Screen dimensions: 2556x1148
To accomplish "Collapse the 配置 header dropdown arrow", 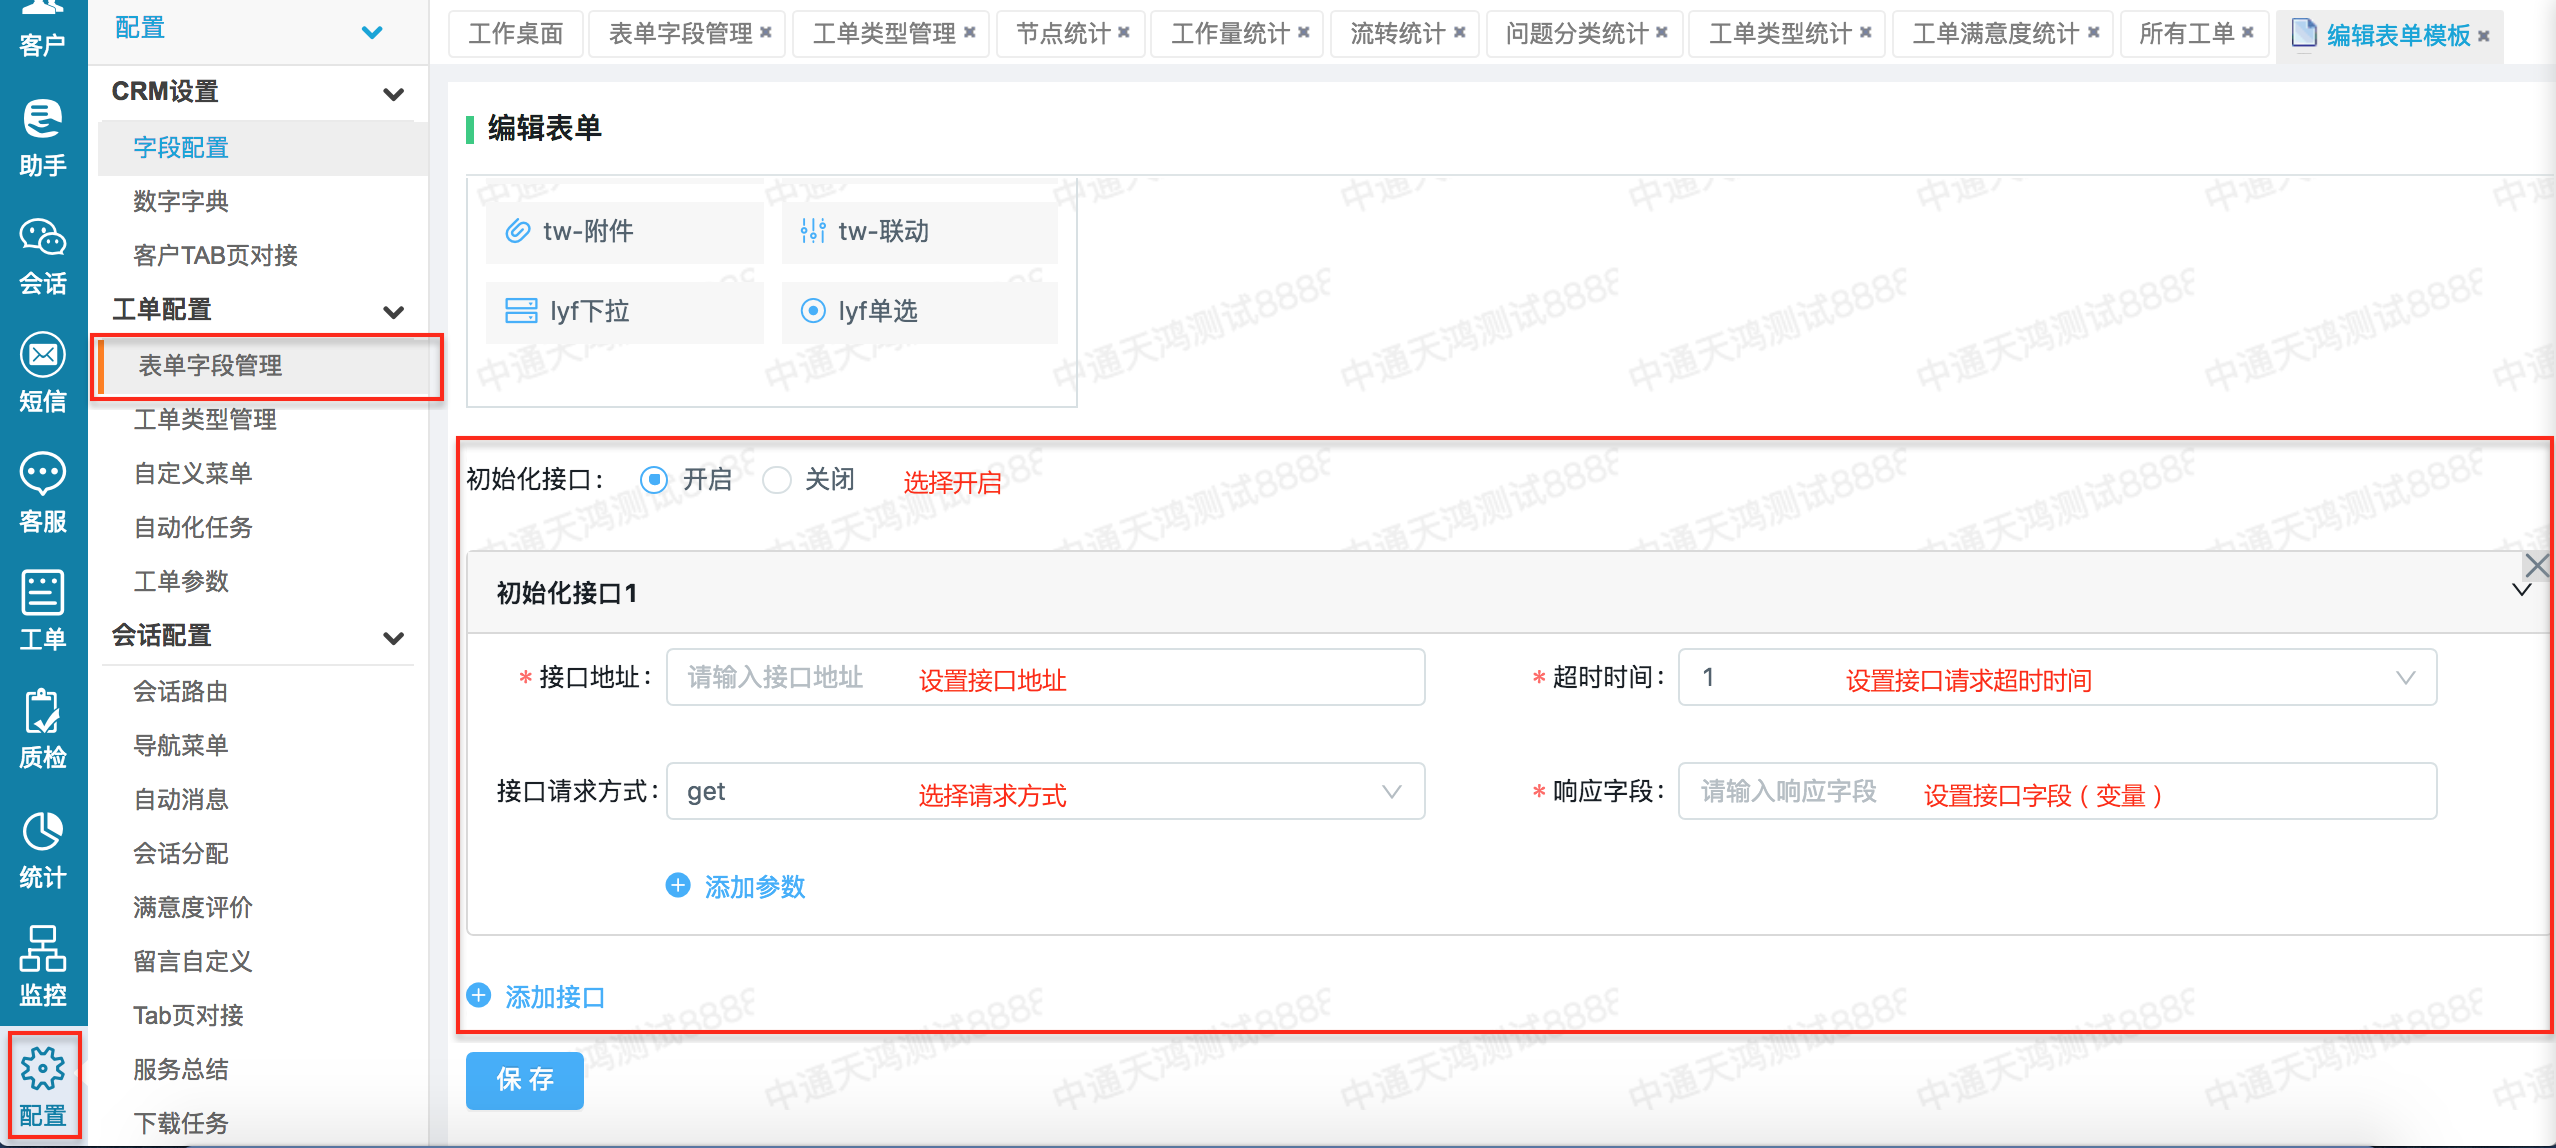I will click(x=372, y=33).
